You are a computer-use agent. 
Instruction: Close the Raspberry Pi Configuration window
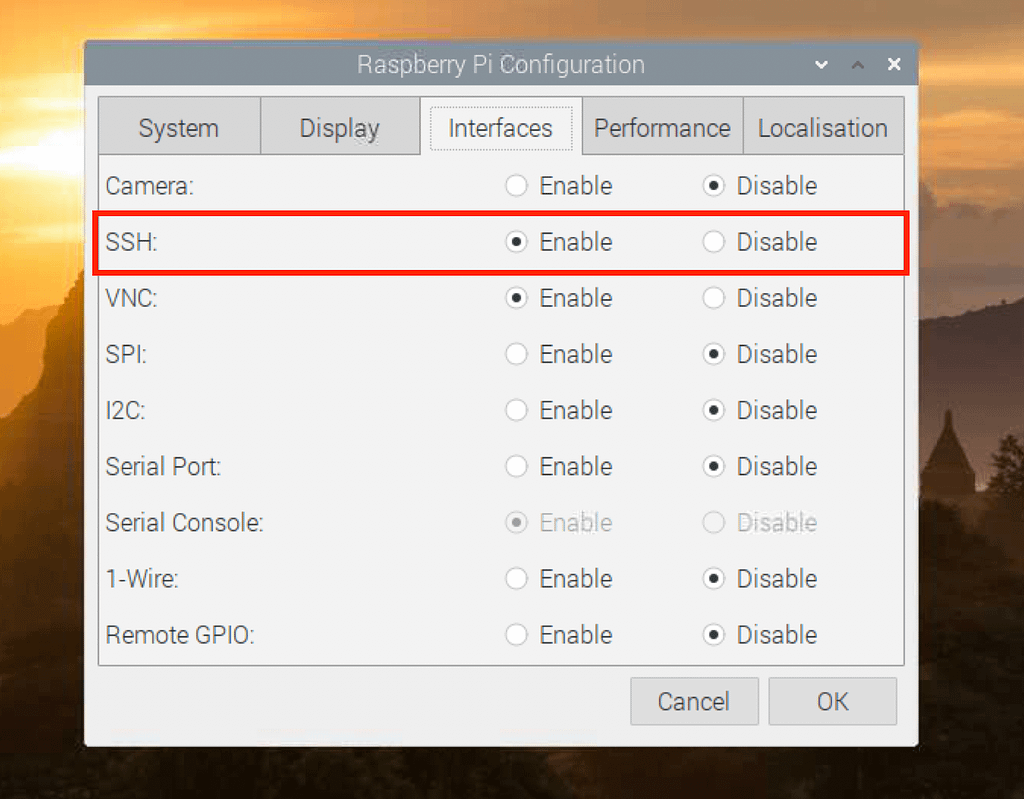894,65
